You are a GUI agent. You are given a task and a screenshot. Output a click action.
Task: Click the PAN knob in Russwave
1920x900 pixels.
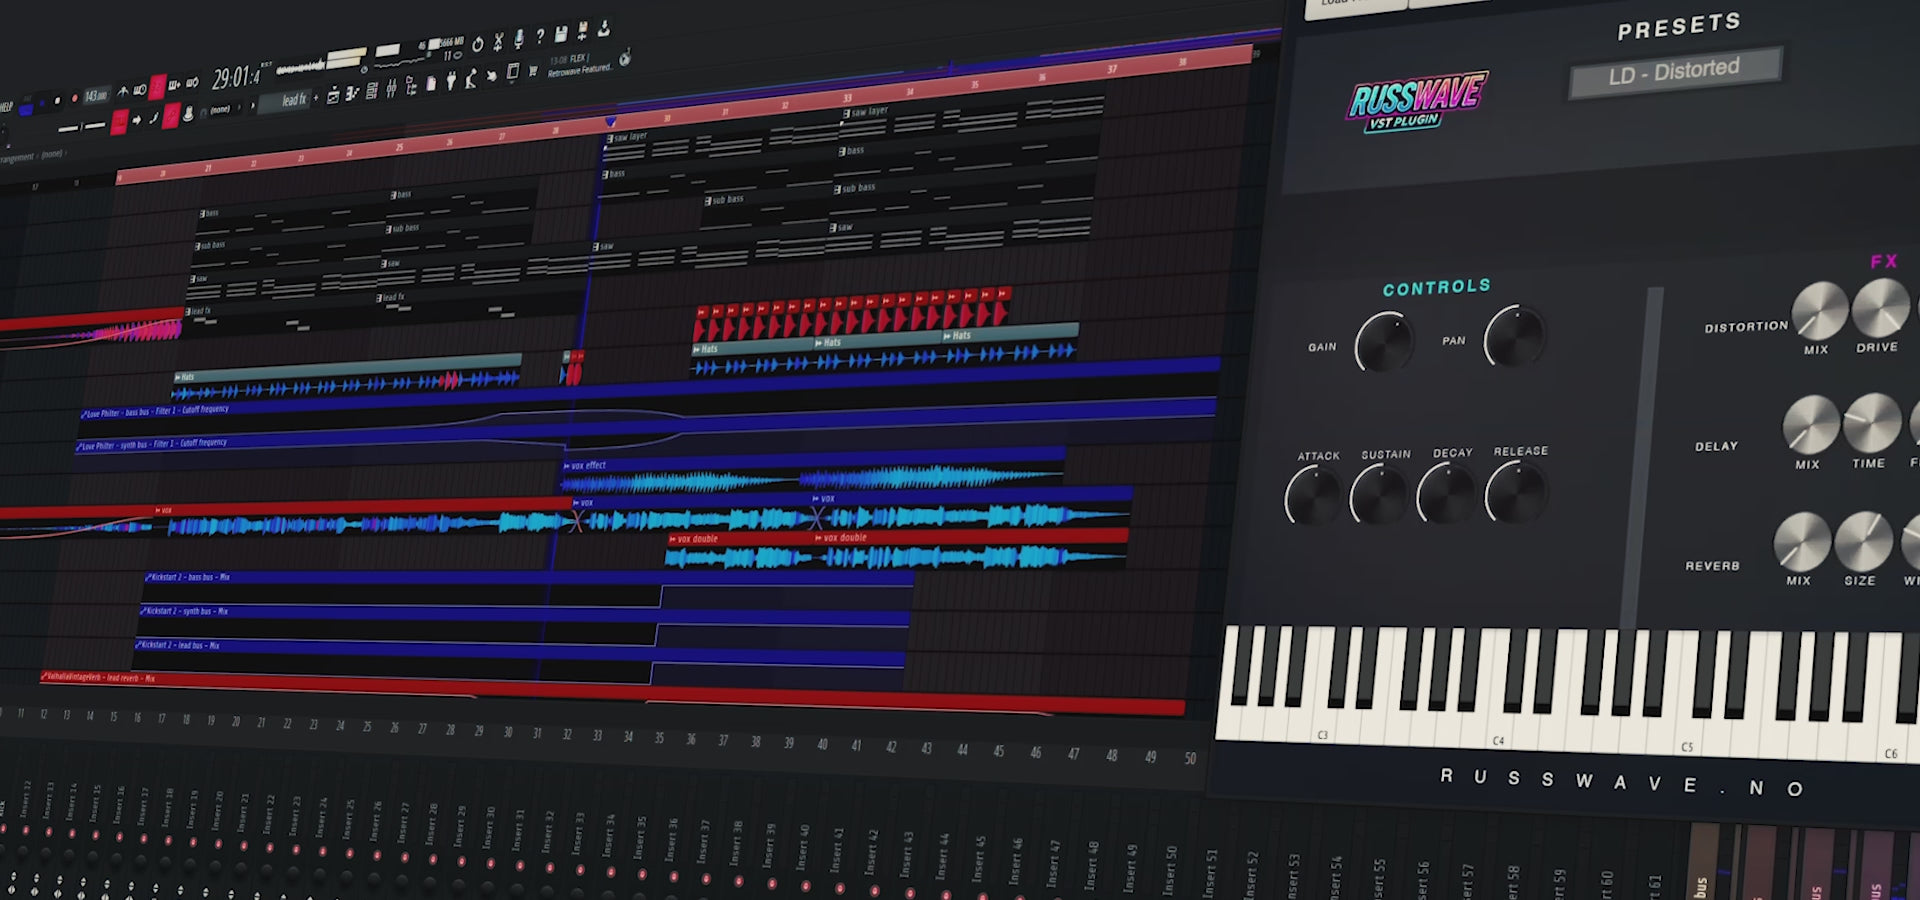point(1514,336)
